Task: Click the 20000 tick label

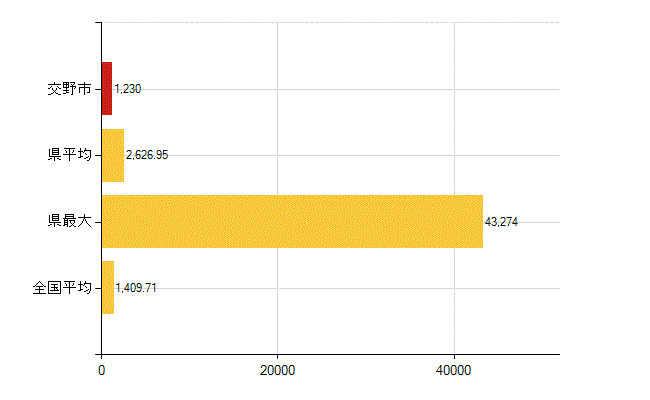Action: [277, 370]
